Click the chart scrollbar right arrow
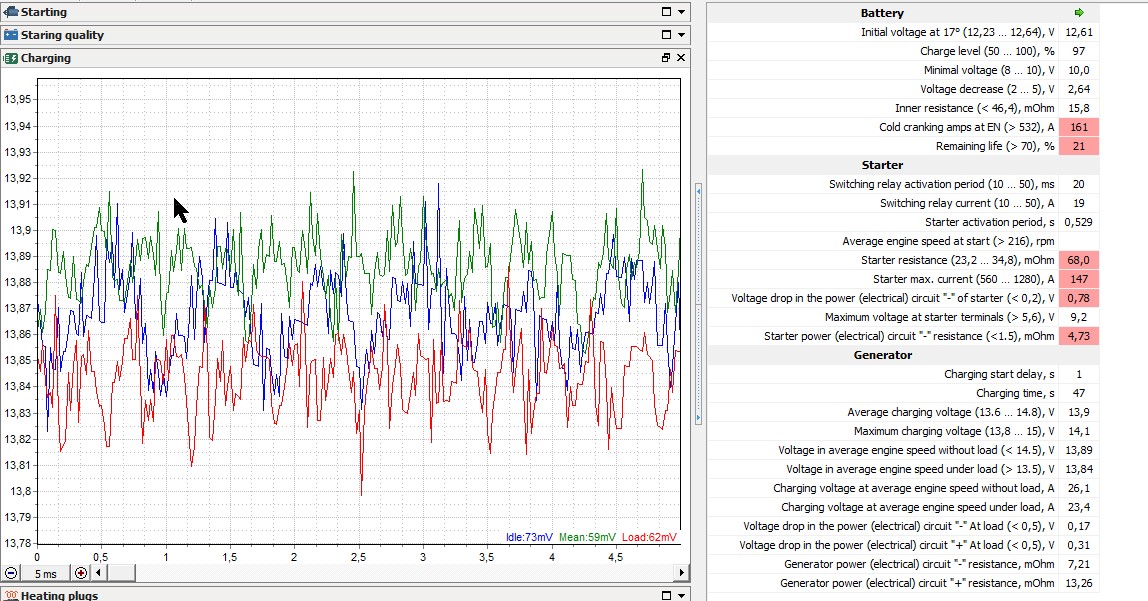 682,572
